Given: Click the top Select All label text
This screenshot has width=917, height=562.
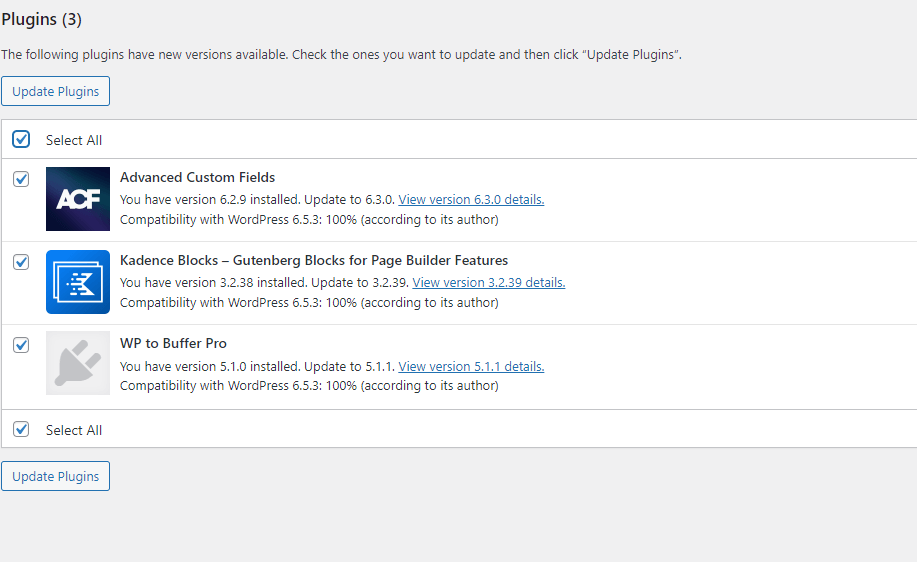Looking at the screenshot, I should [x=74, y=141].
